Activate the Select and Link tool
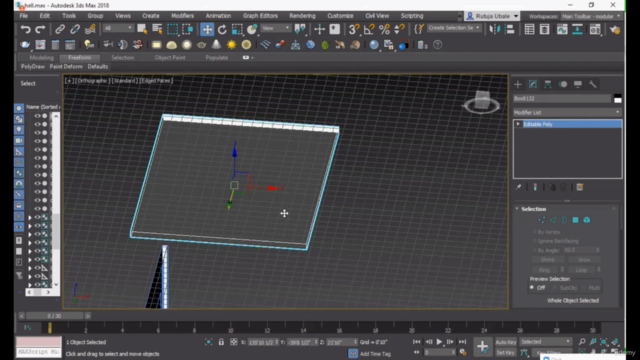640x360 pixels. [x=60, y=29]
